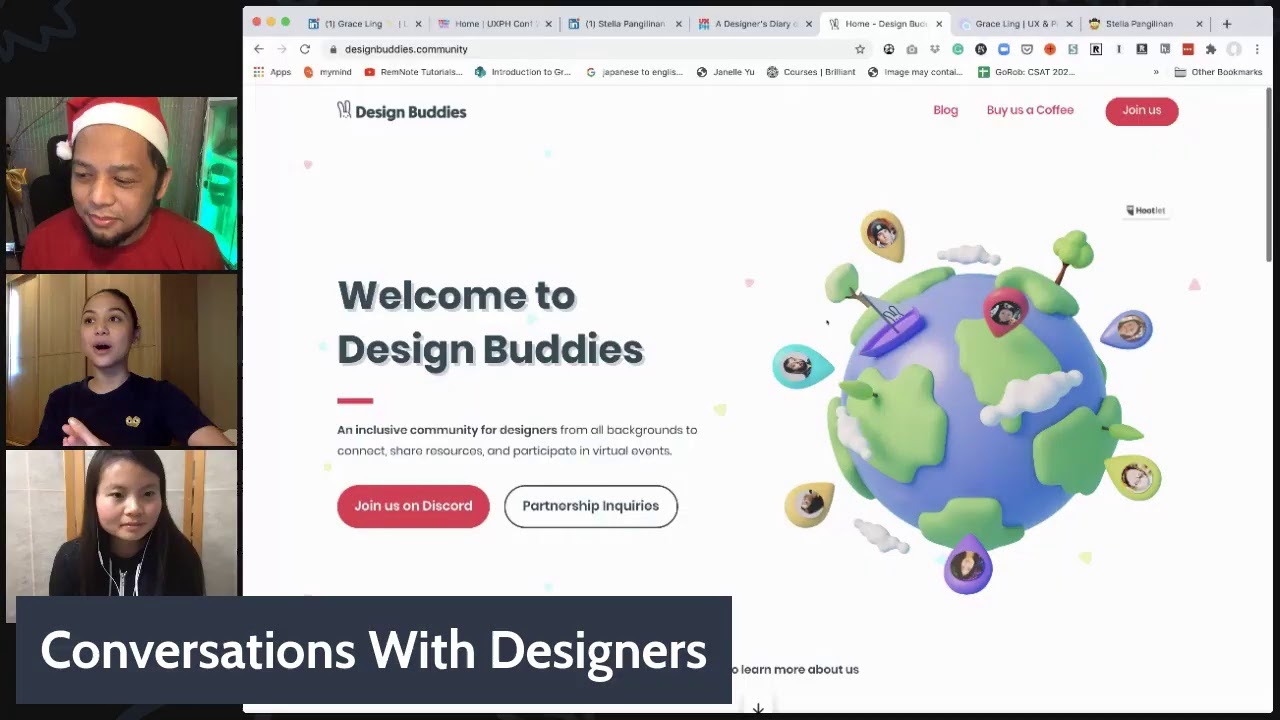Click the blue Zoom extension icon
The image size is (1280, 720).
tap(1004, 49)
